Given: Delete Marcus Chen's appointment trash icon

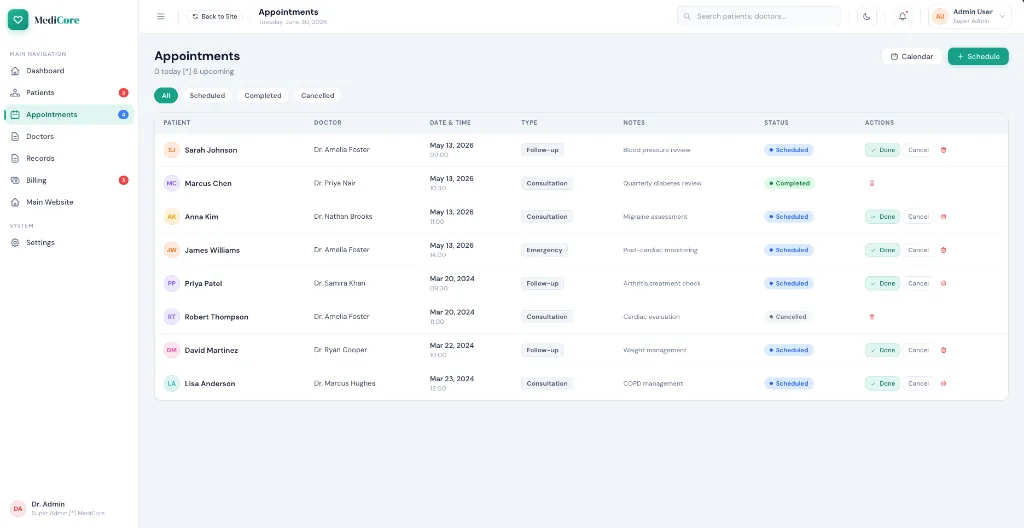Looking at the screenshot, I should pos(872,184).
